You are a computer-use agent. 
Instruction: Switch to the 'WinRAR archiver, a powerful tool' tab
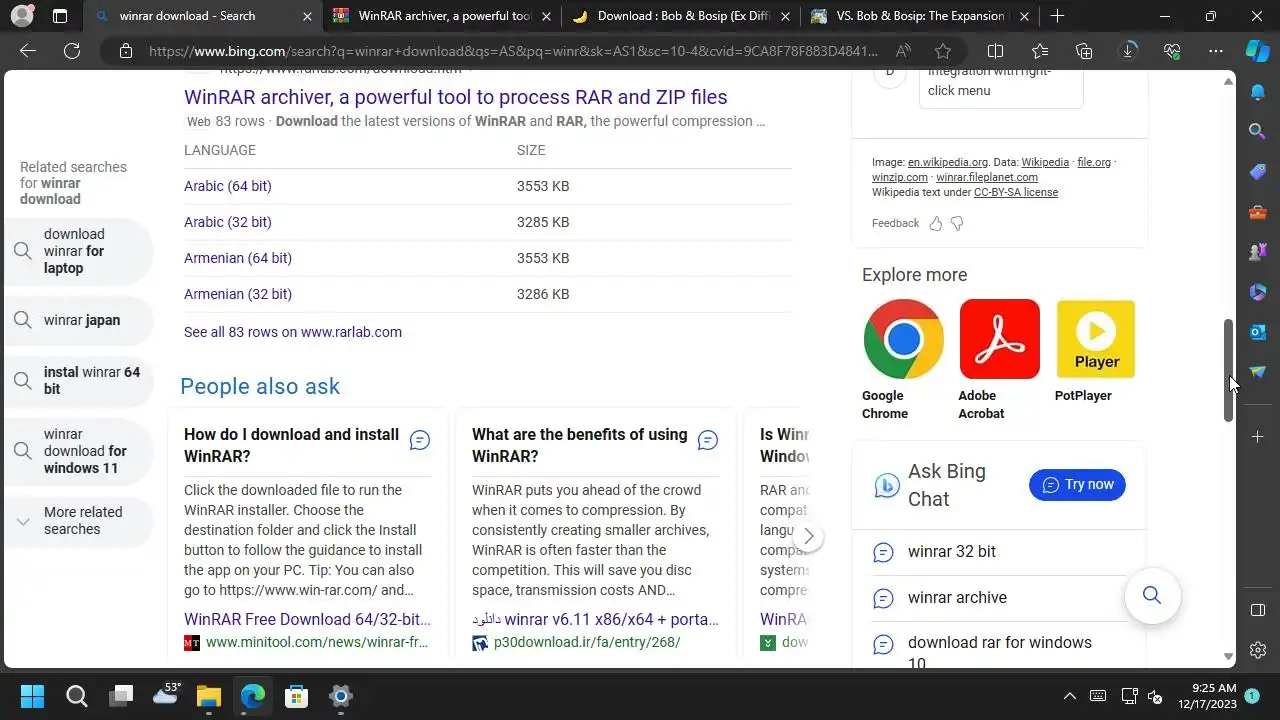444,16
